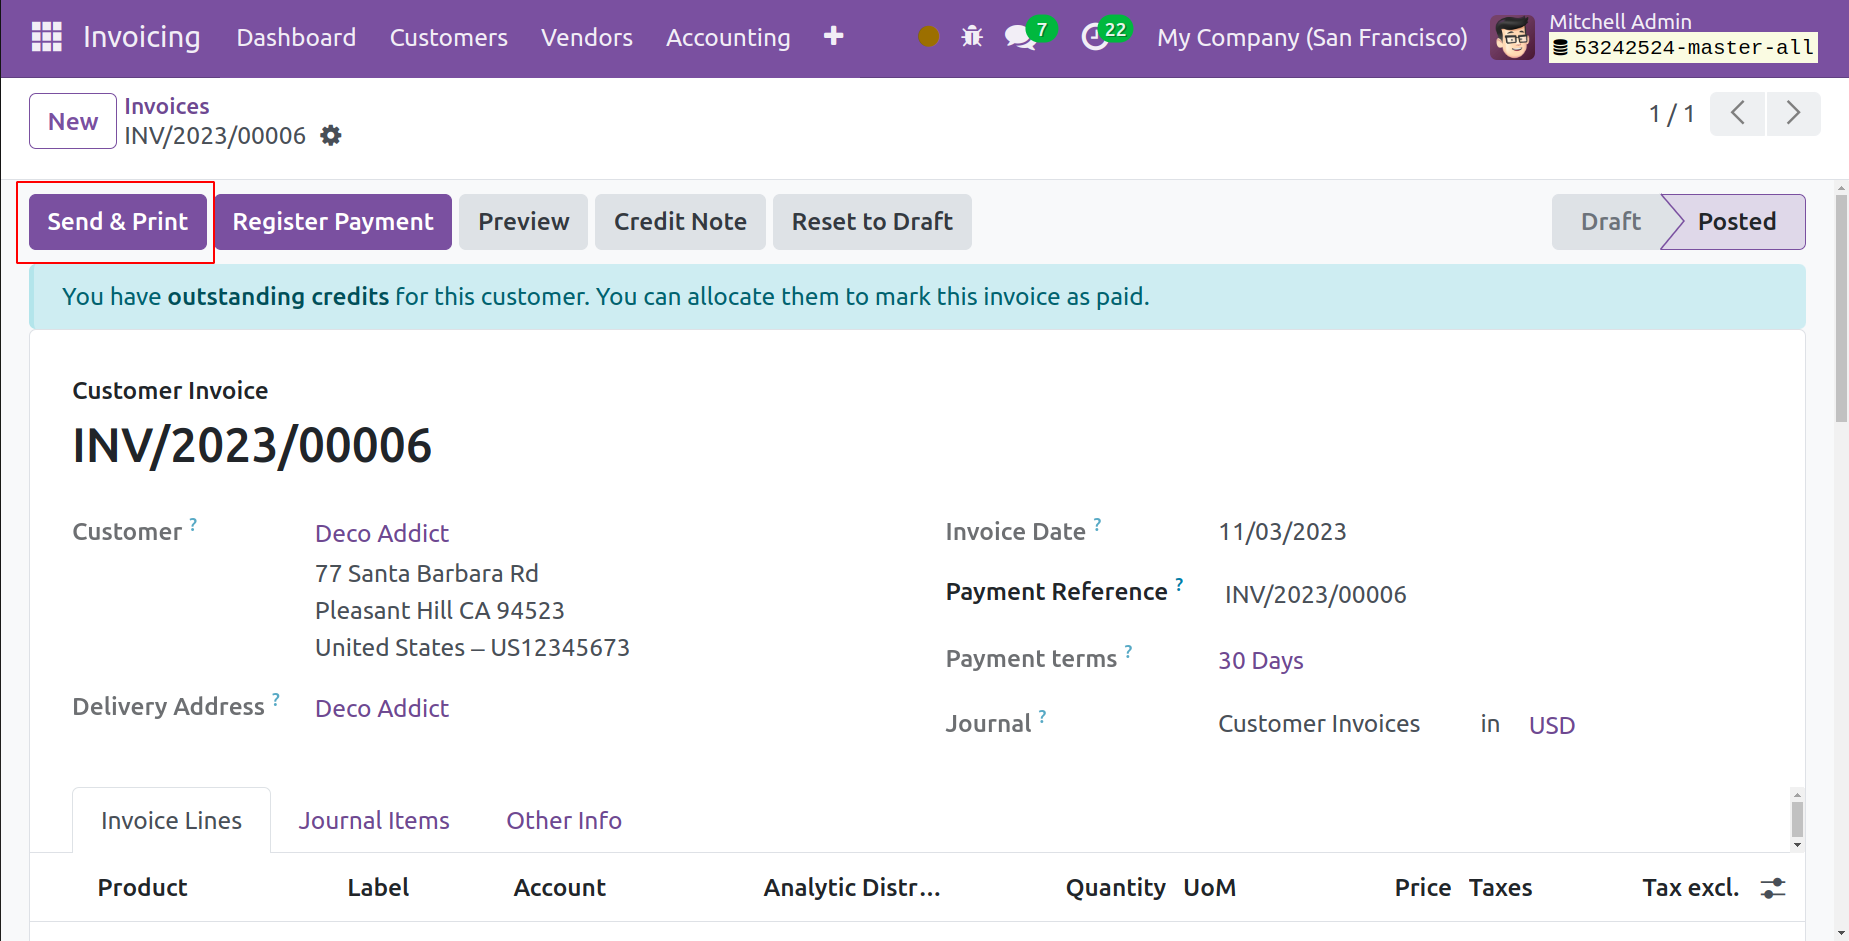Show help tooltip for Payment terms

(1128, 651)
